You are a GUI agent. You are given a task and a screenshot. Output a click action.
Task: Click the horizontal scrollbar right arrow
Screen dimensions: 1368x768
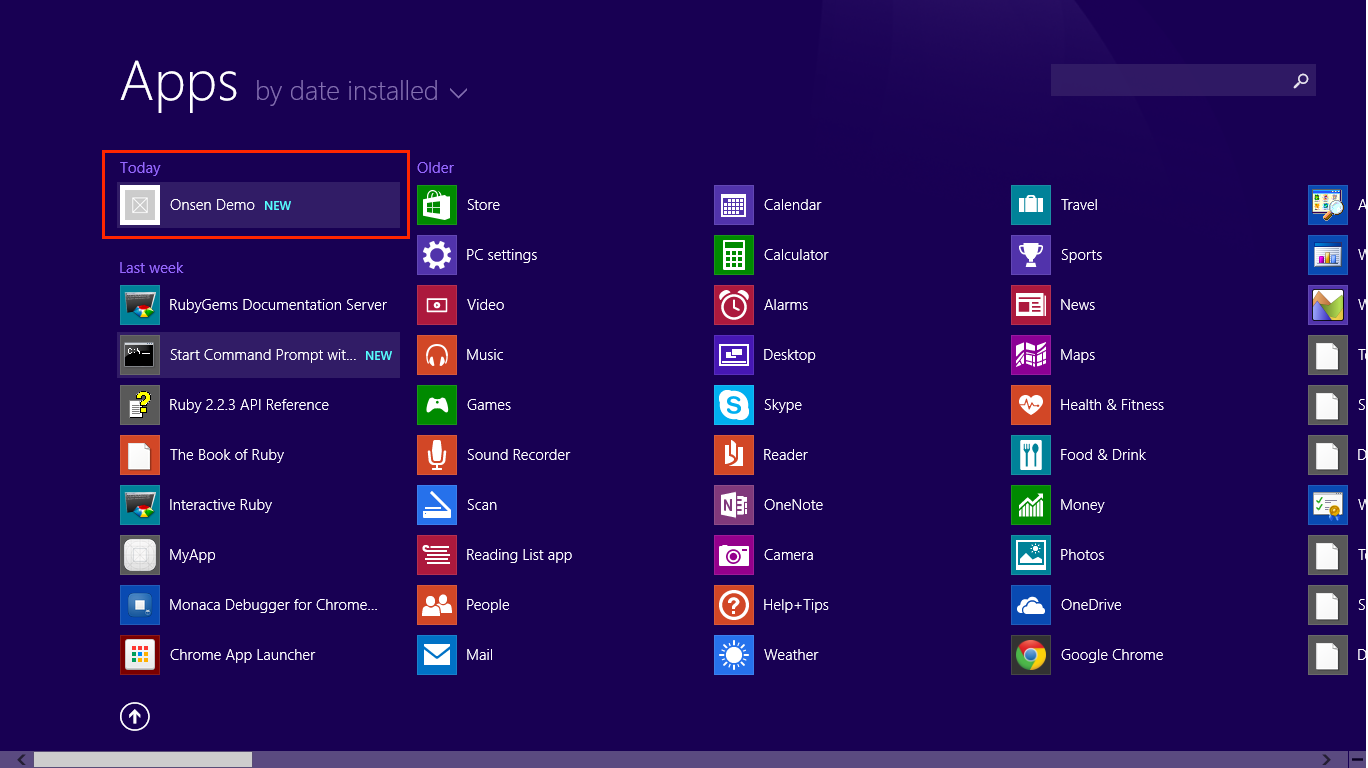pos(1326,760)
